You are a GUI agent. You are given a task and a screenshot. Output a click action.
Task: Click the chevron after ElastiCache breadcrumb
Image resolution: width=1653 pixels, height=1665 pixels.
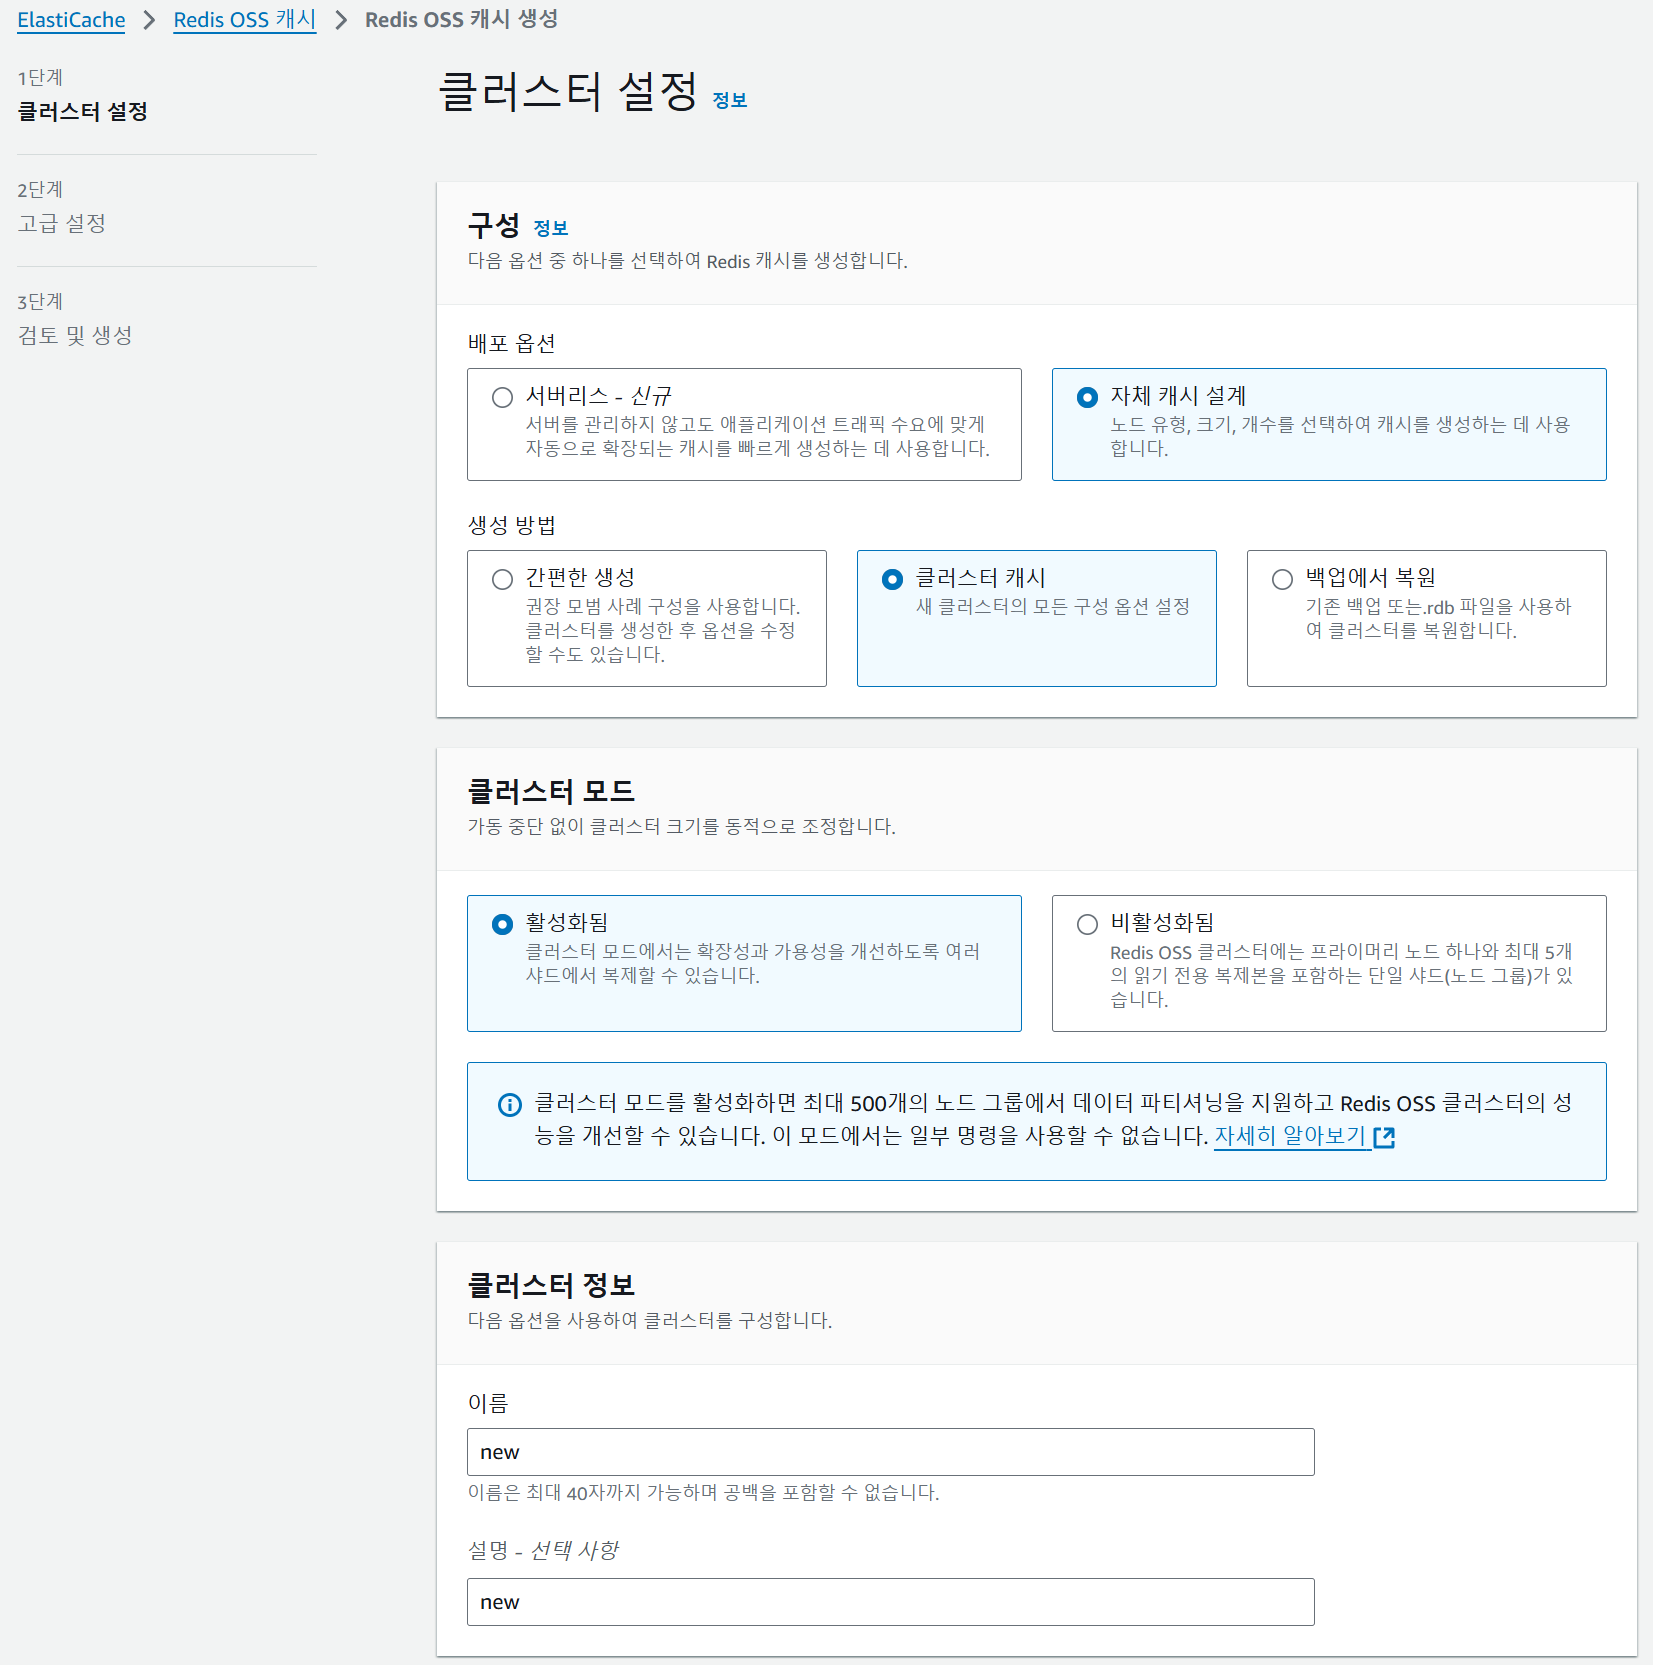point(149,20)
